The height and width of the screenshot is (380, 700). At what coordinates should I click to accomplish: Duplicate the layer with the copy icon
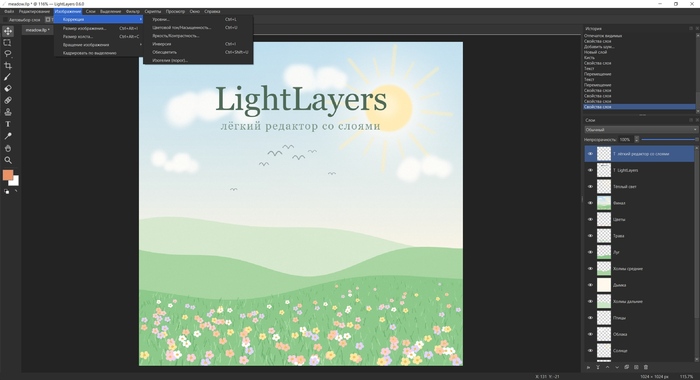(x=626, y=367)
